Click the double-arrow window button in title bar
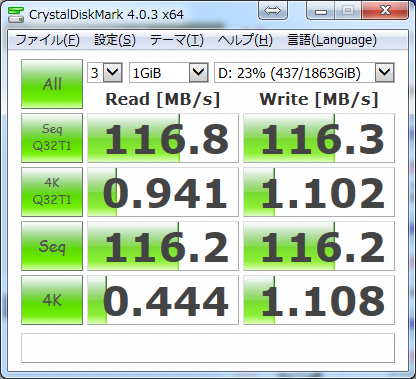The height and width of the screenshot is (379, 416). pyautogui.click(x=273, y=11)
